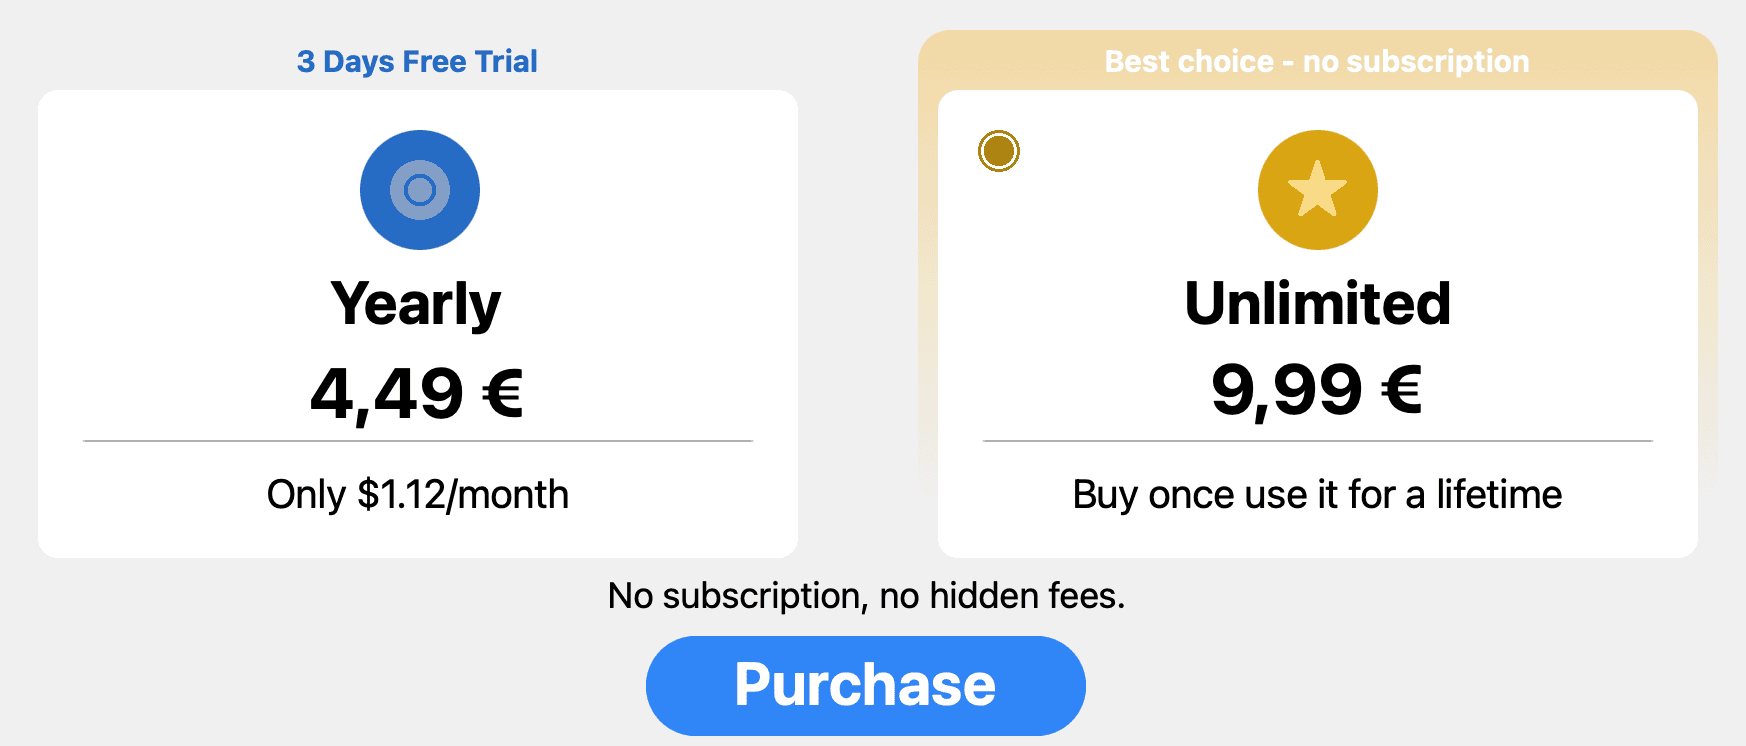Image resolution: width=1746 pixels, height=746 pixels.
Task: Click the Purchase button
Action: (866, 685)
